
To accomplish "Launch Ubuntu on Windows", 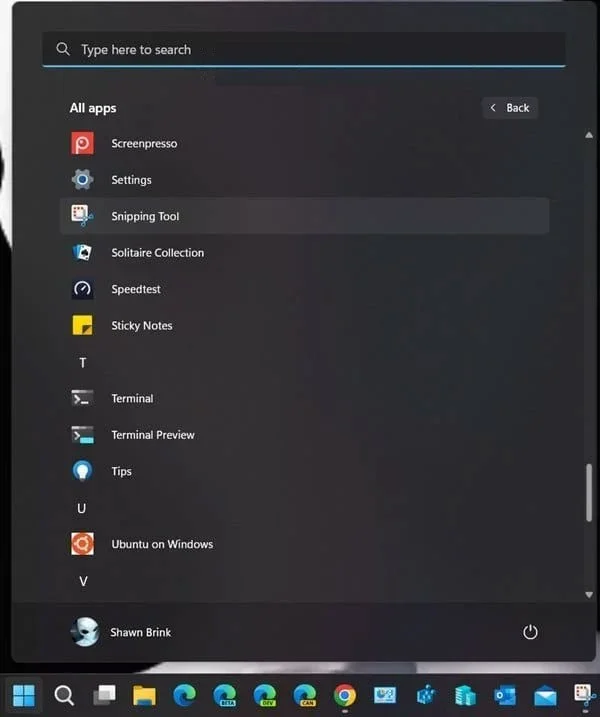I will click(304, 544).
